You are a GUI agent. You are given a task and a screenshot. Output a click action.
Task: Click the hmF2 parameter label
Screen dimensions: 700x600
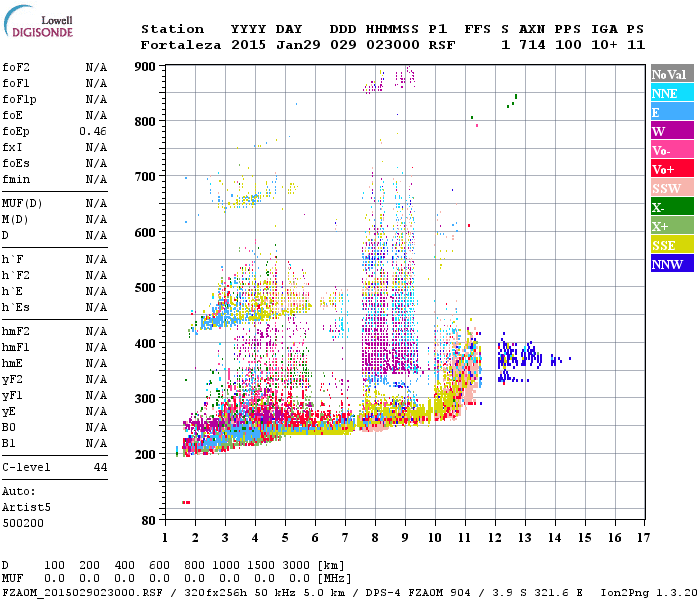click(x=16, y=331)
